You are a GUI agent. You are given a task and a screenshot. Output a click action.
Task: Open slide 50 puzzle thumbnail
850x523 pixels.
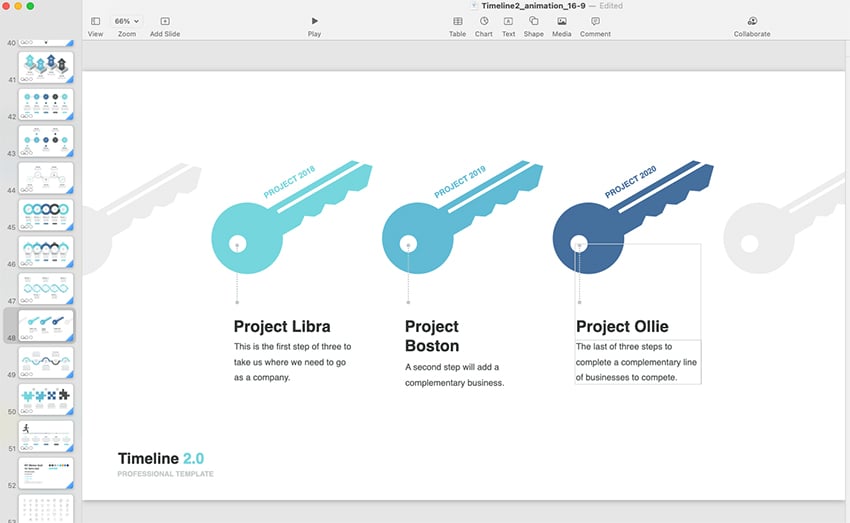click(x=46, y=399)
